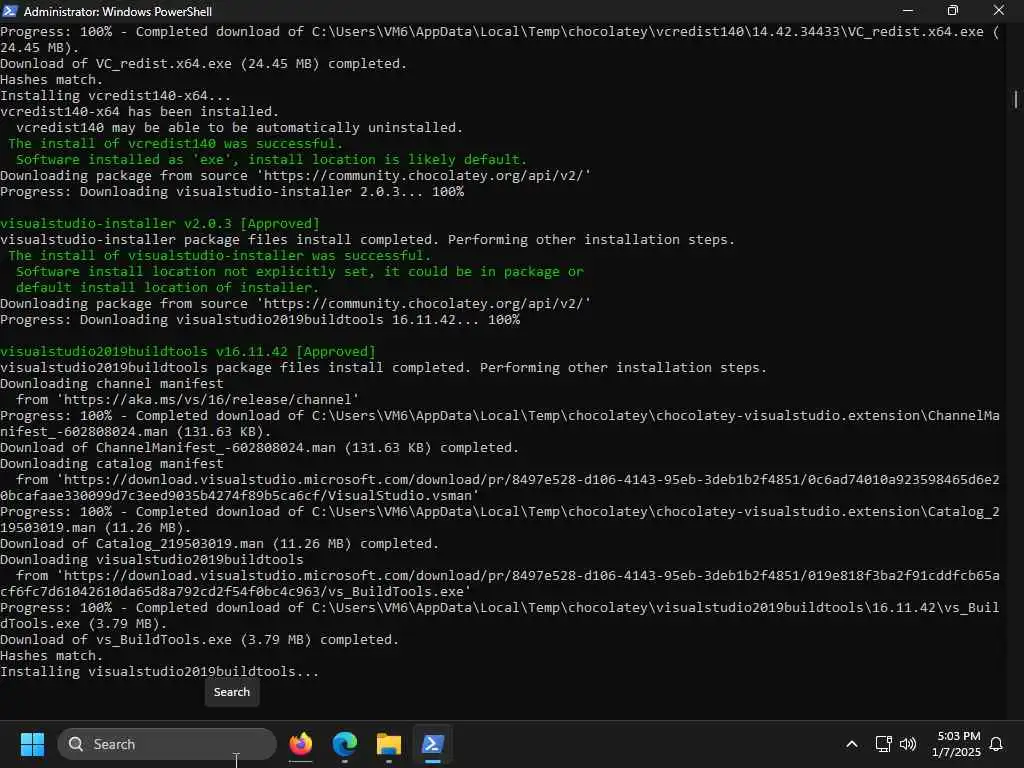The height and width of the screenshot is (768, 1024).
Task: Click 'Download of ChannelManifest_-602808024.man' completed line
Action: [x=259, y=447]
